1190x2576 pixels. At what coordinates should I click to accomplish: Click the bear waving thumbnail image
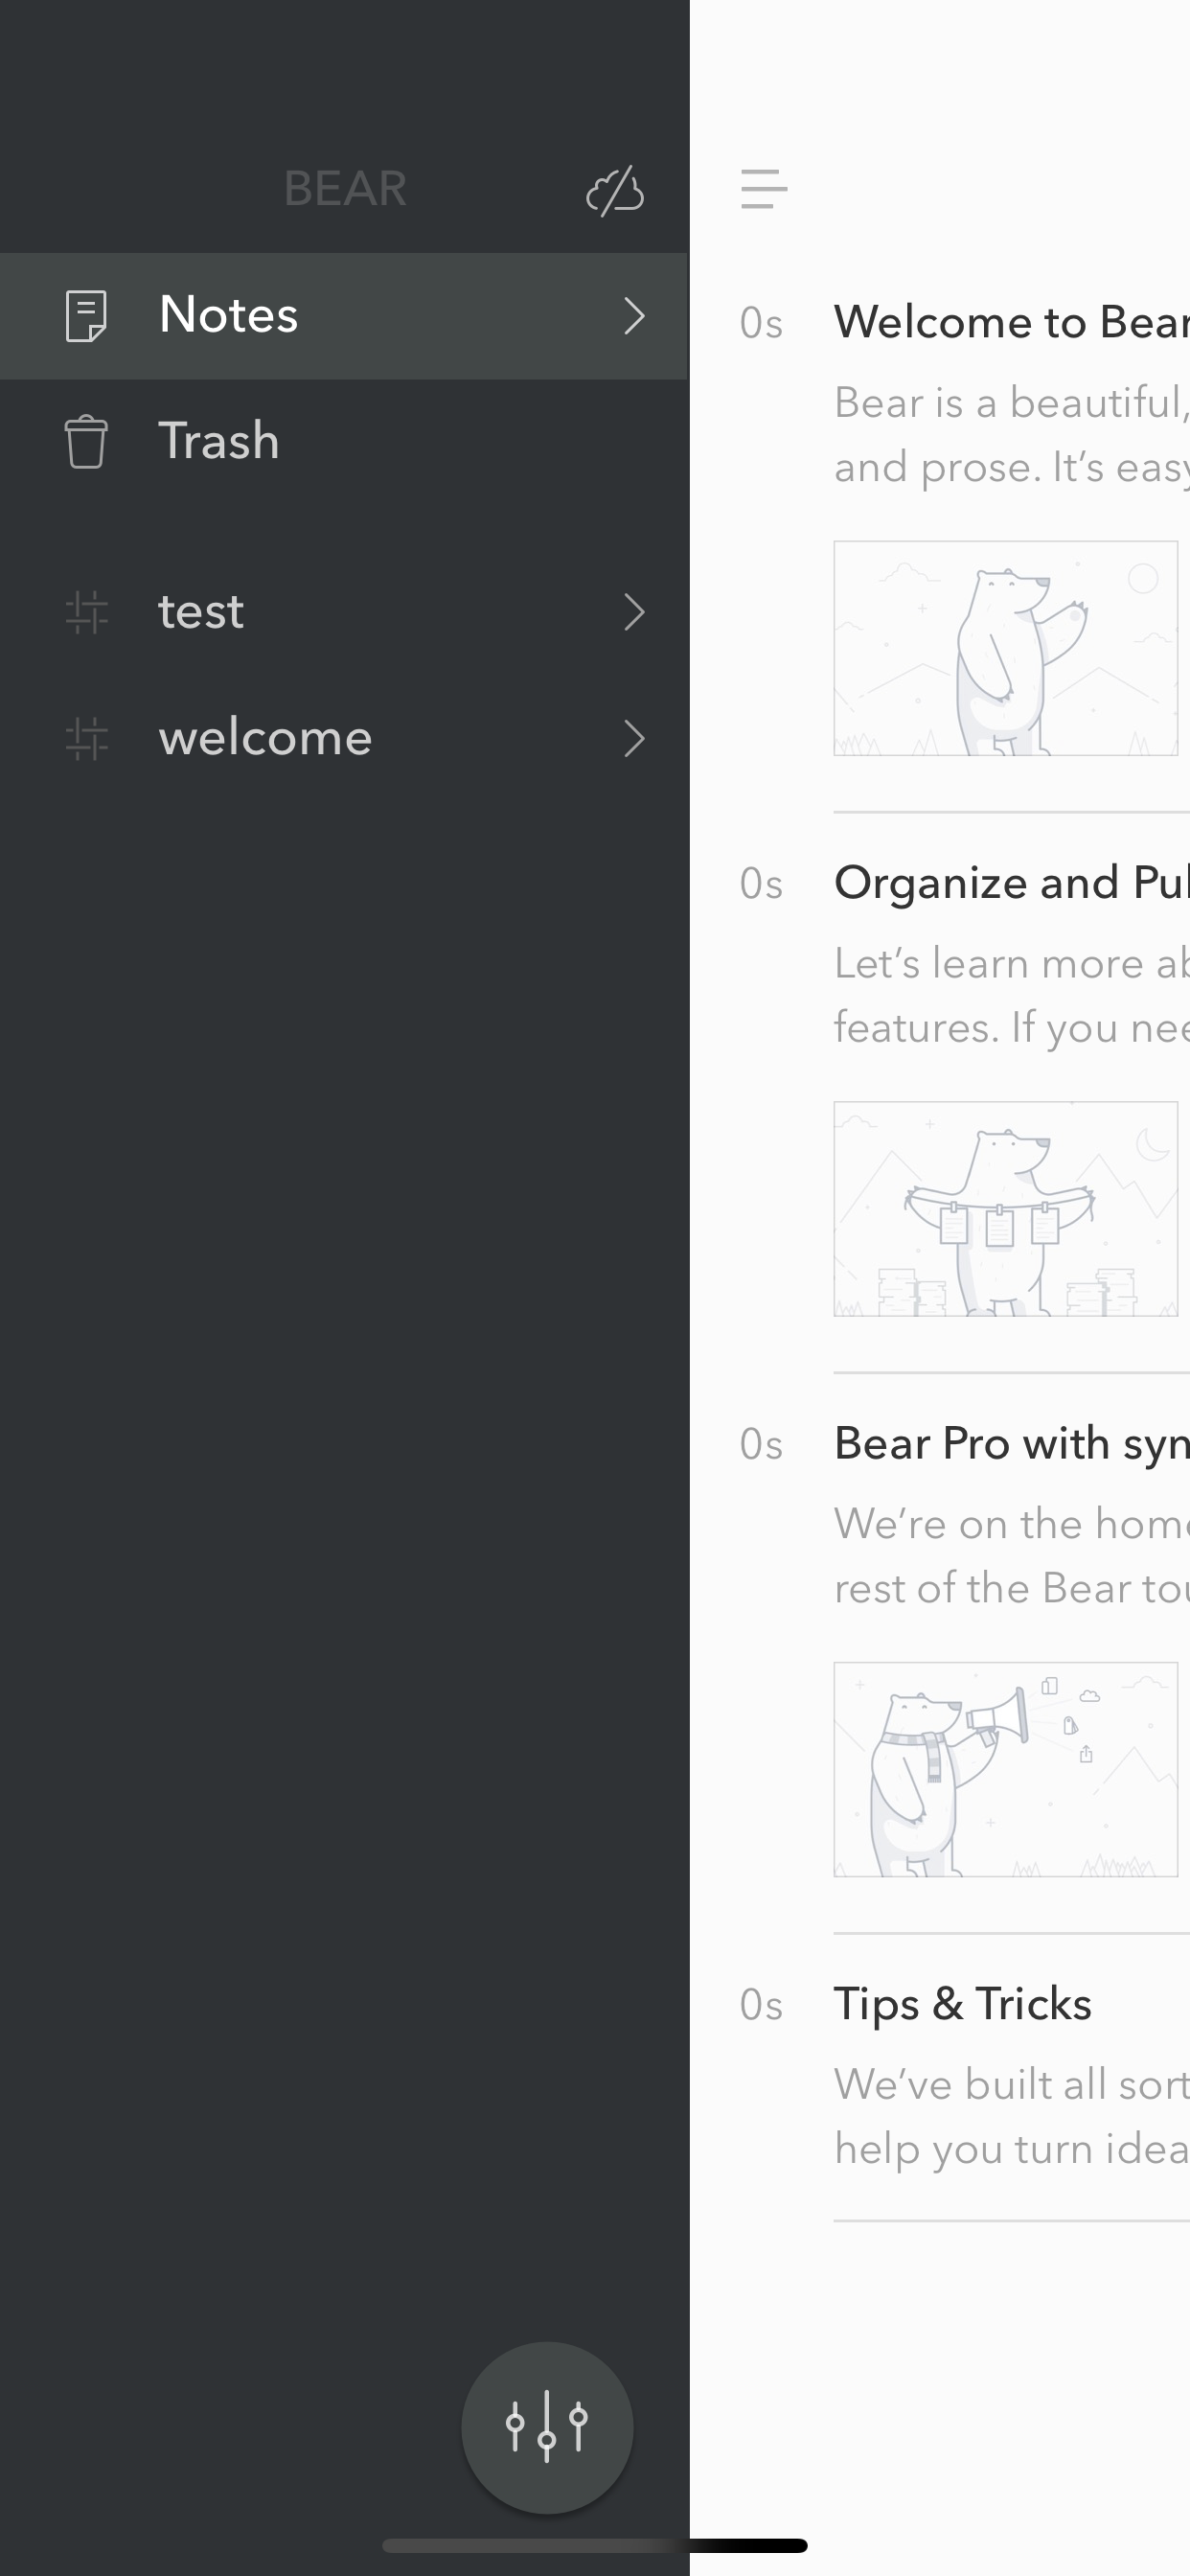[1006, 648]
